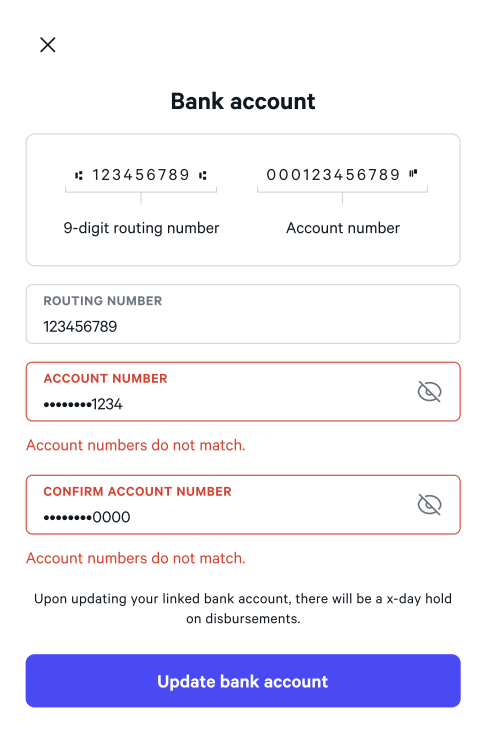Reveal the hidden account number digits
The height and width of the screenshot is (731, 481).
click(x=429, y=392)
